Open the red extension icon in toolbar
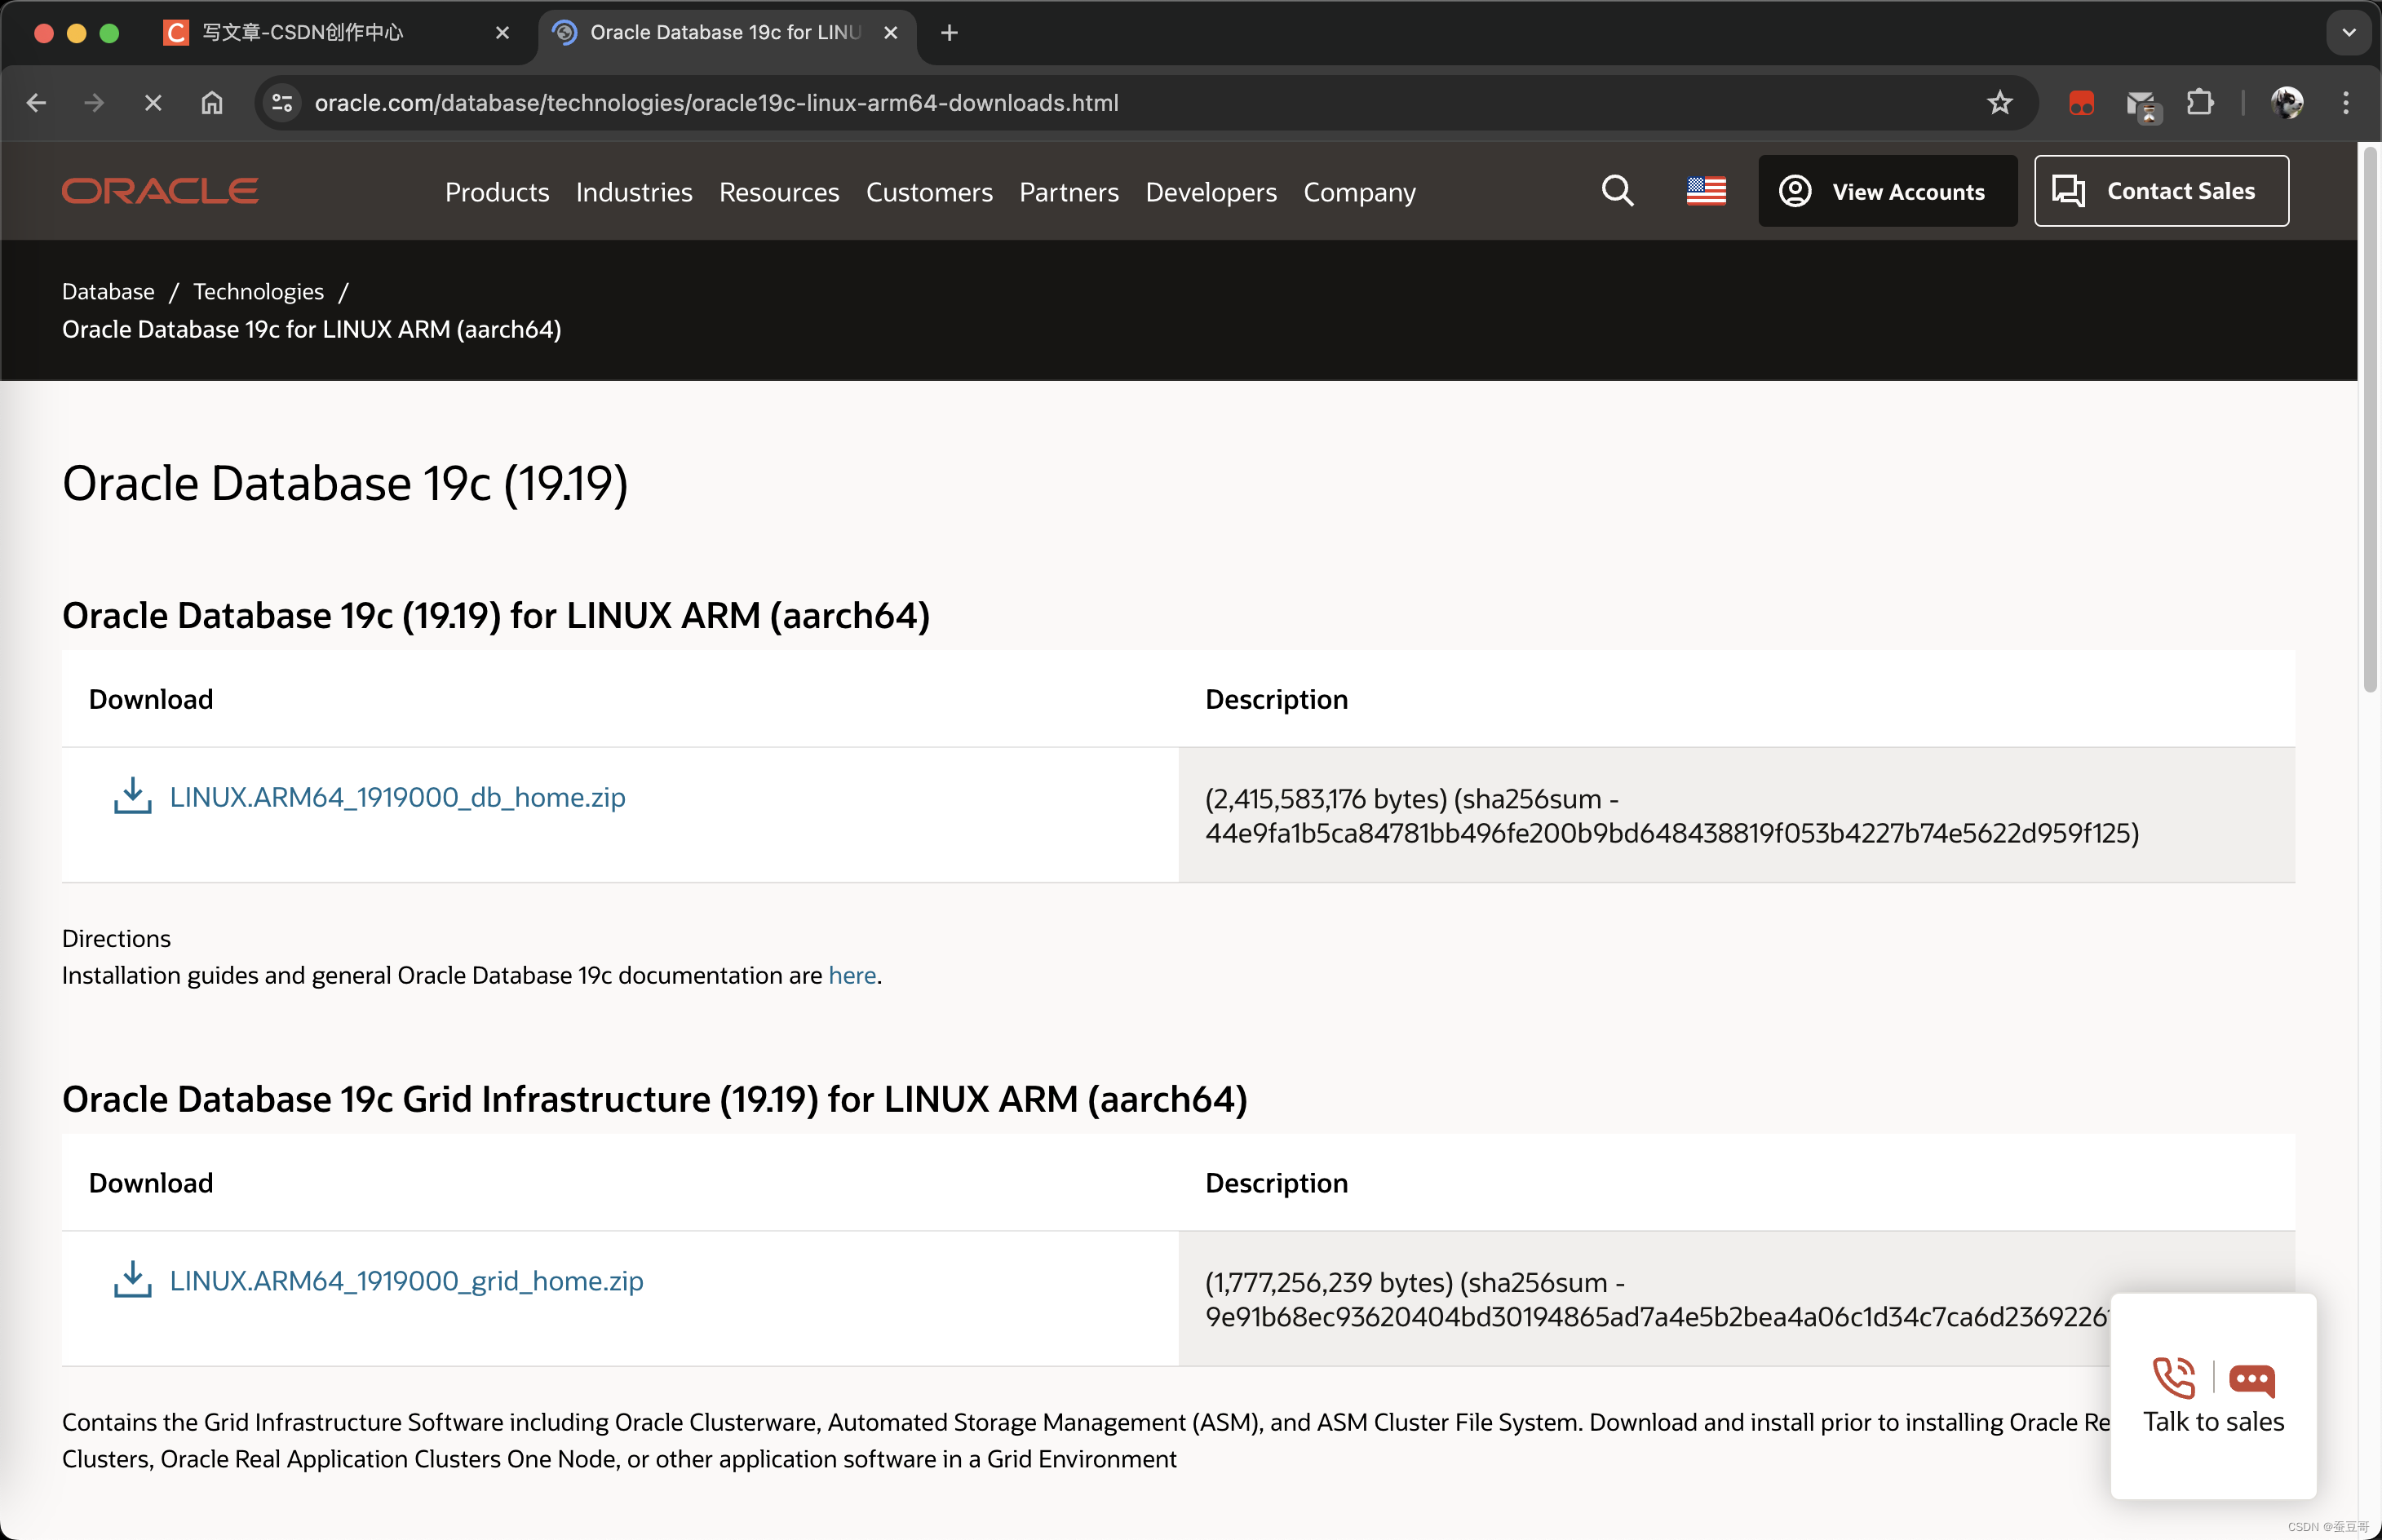The width and height of the screenshot is (2382, 1540). [x=2081, y=103]
